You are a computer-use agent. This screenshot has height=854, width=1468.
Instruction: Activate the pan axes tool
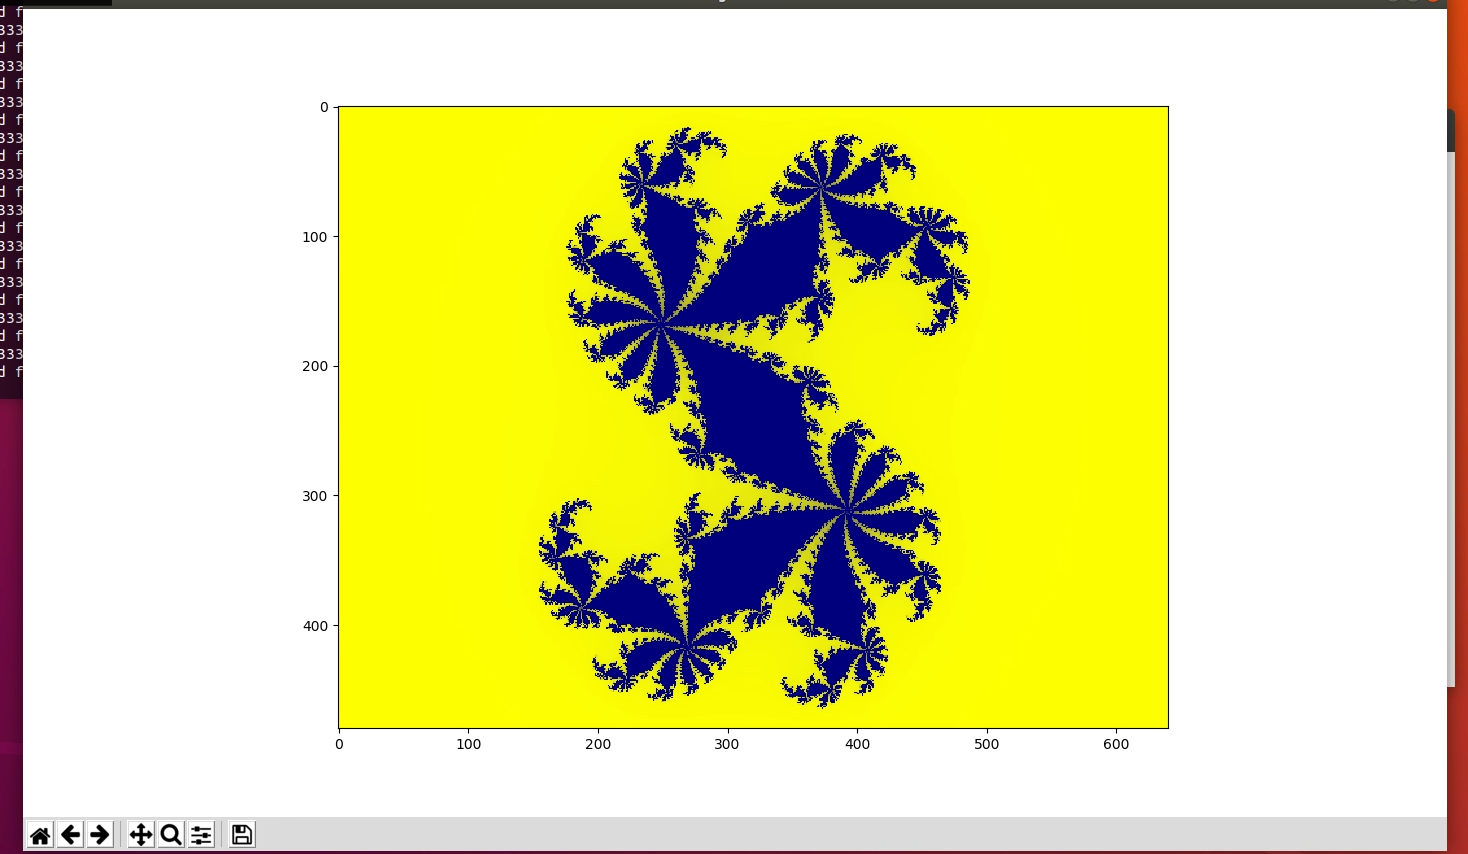pos(141,835)
